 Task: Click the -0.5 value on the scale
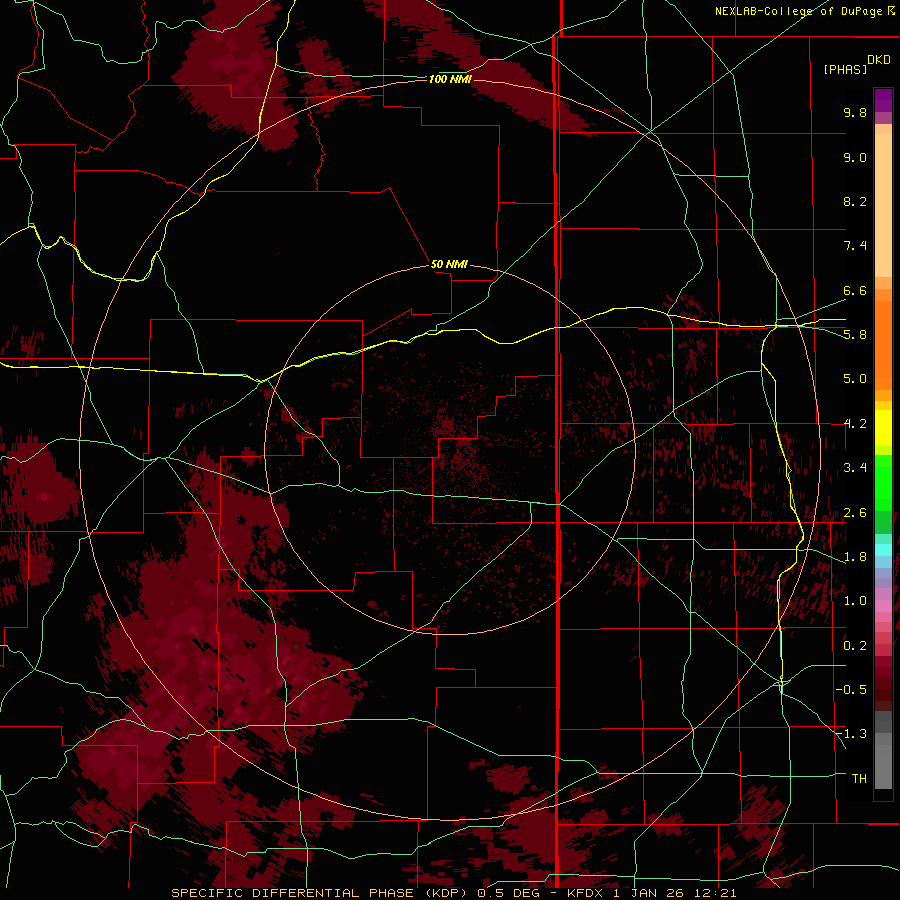click(x=852, y=690)
